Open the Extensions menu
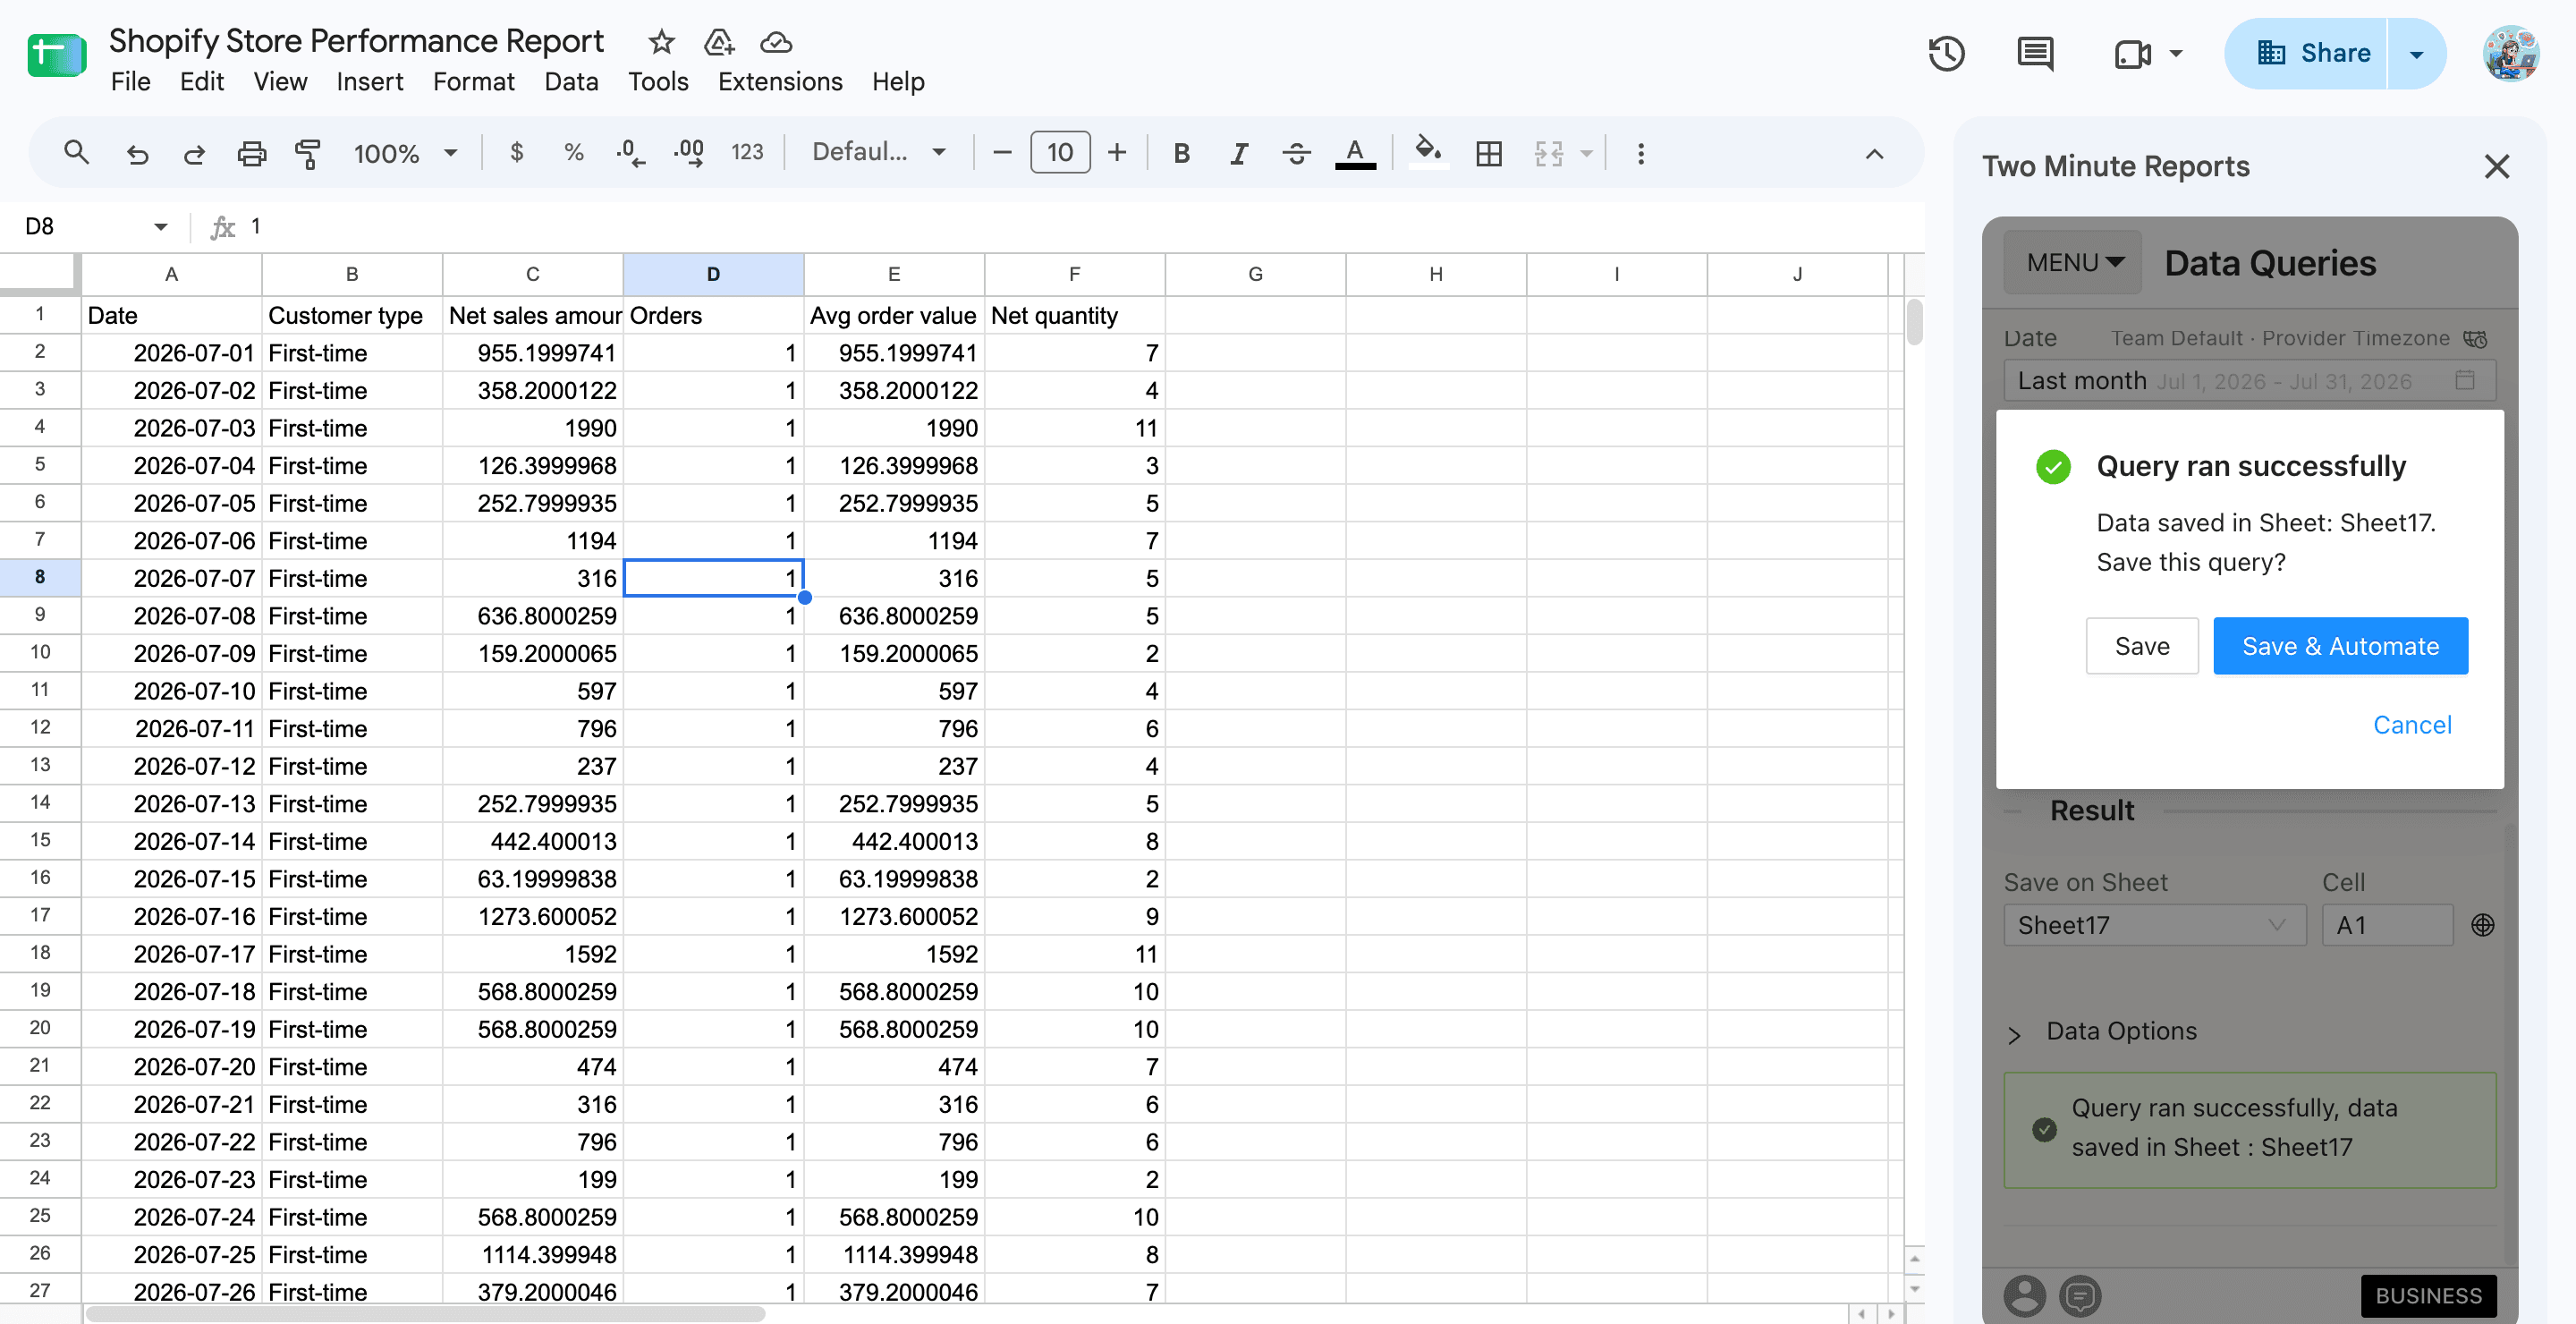Screen dimensions: 2576x1324 point(780,81)
